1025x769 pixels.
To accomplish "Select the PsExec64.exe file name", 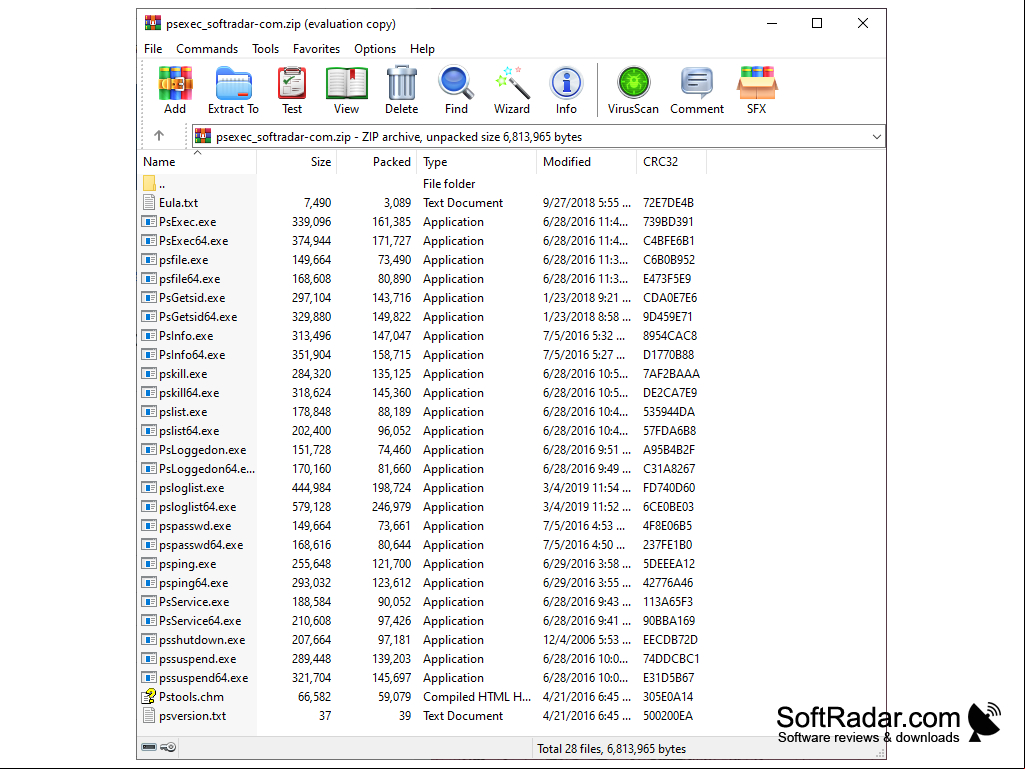I will (x=193, y=241).
